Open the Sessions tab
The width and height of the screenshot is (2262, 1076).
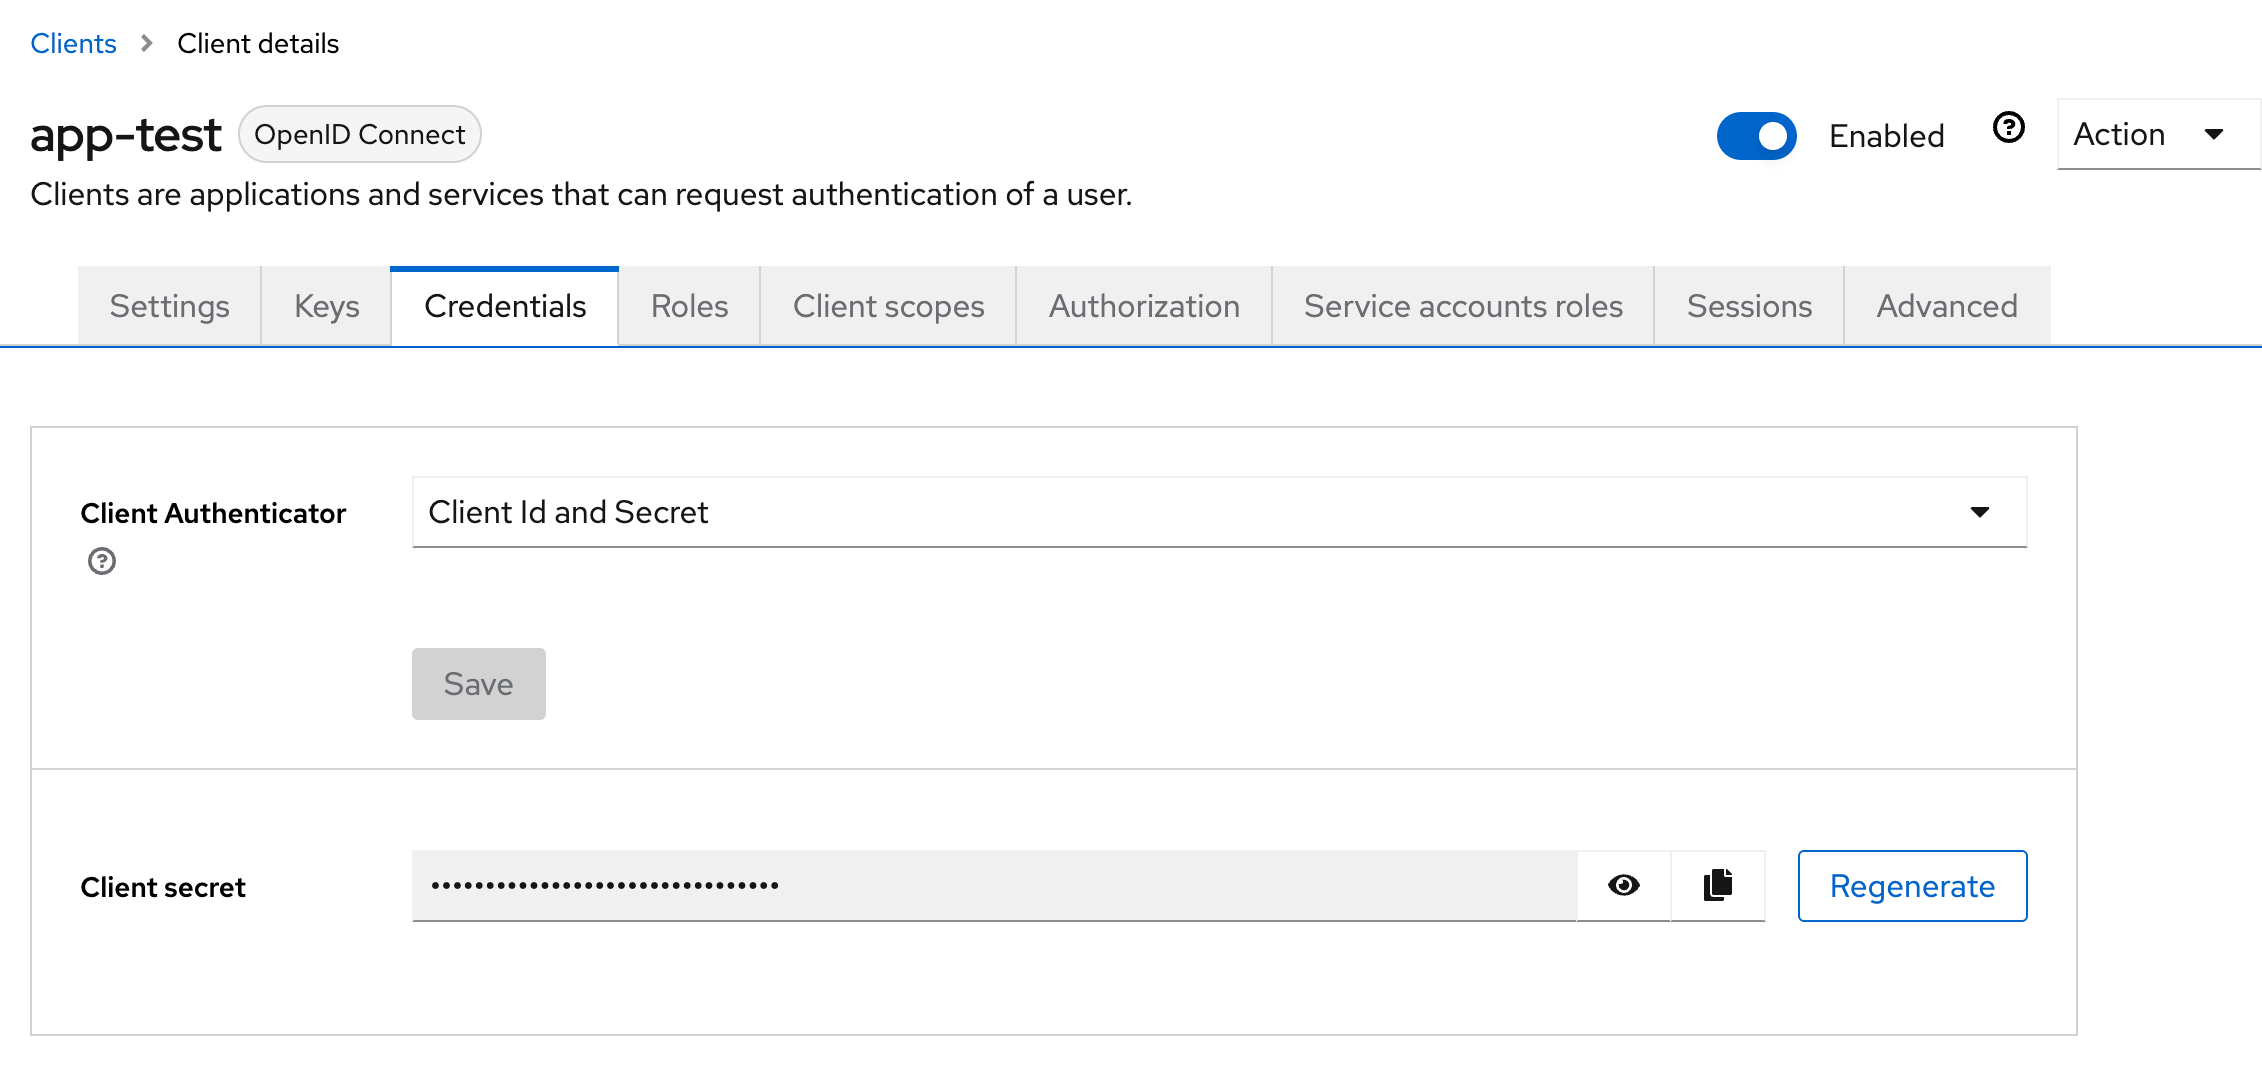pos(1749,306)
